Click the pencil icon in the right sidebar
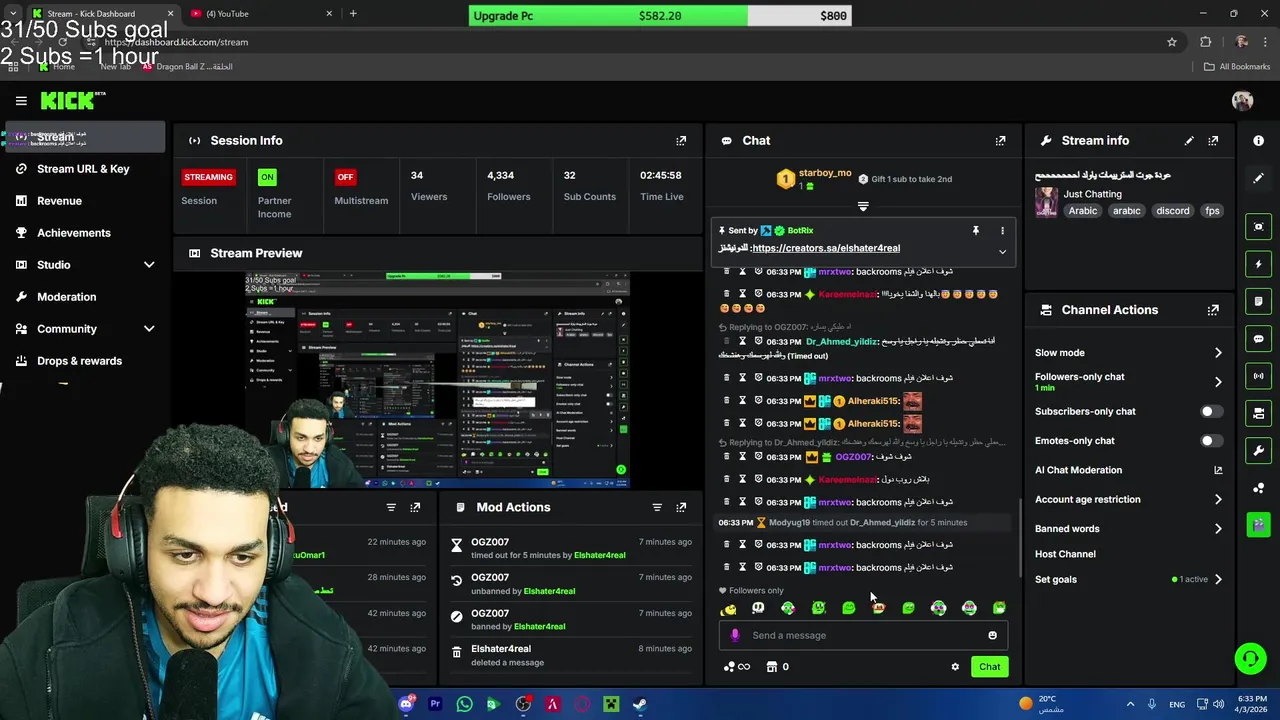 (1258, 178)
